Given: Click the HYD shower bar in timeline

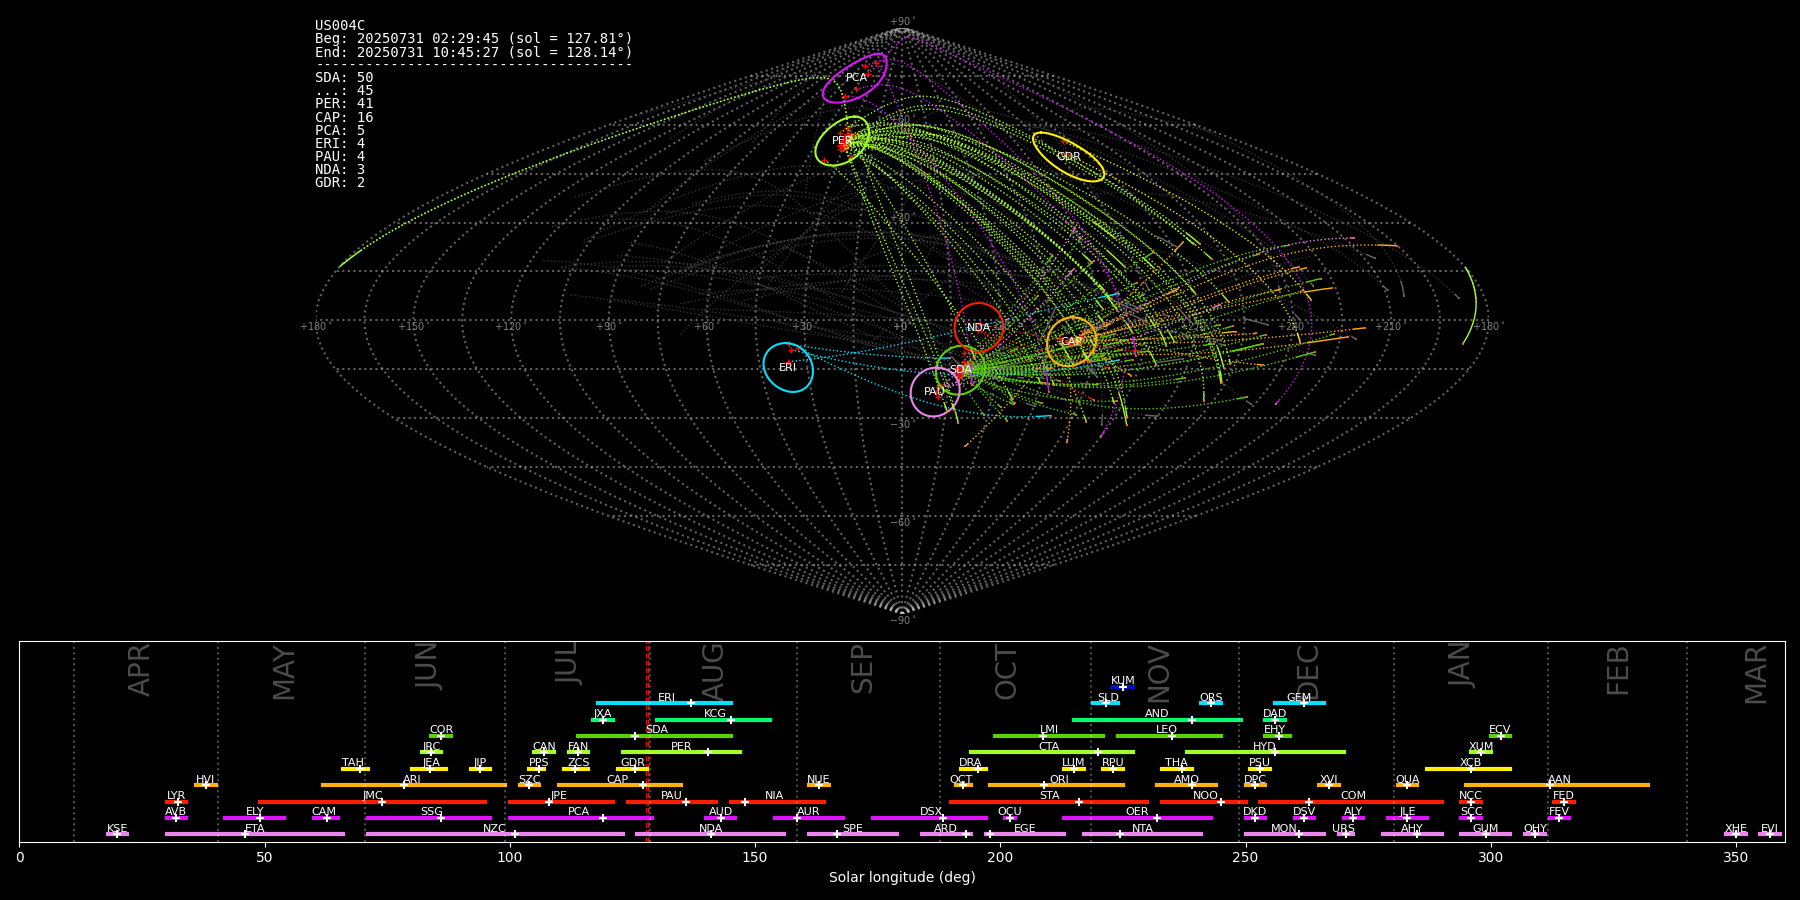Looking at the screenshot, I should (x=1265, y=752).
